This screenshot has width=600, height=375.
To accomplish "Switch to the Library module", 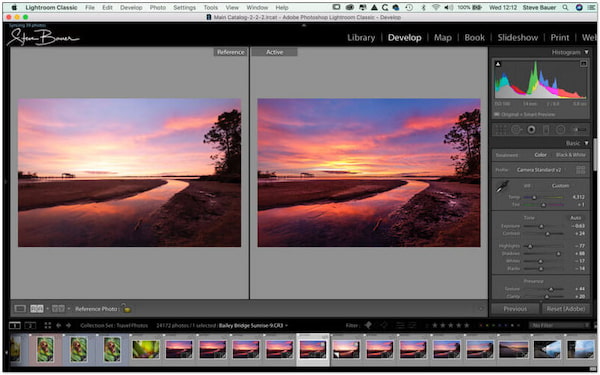I will [361, 38].
